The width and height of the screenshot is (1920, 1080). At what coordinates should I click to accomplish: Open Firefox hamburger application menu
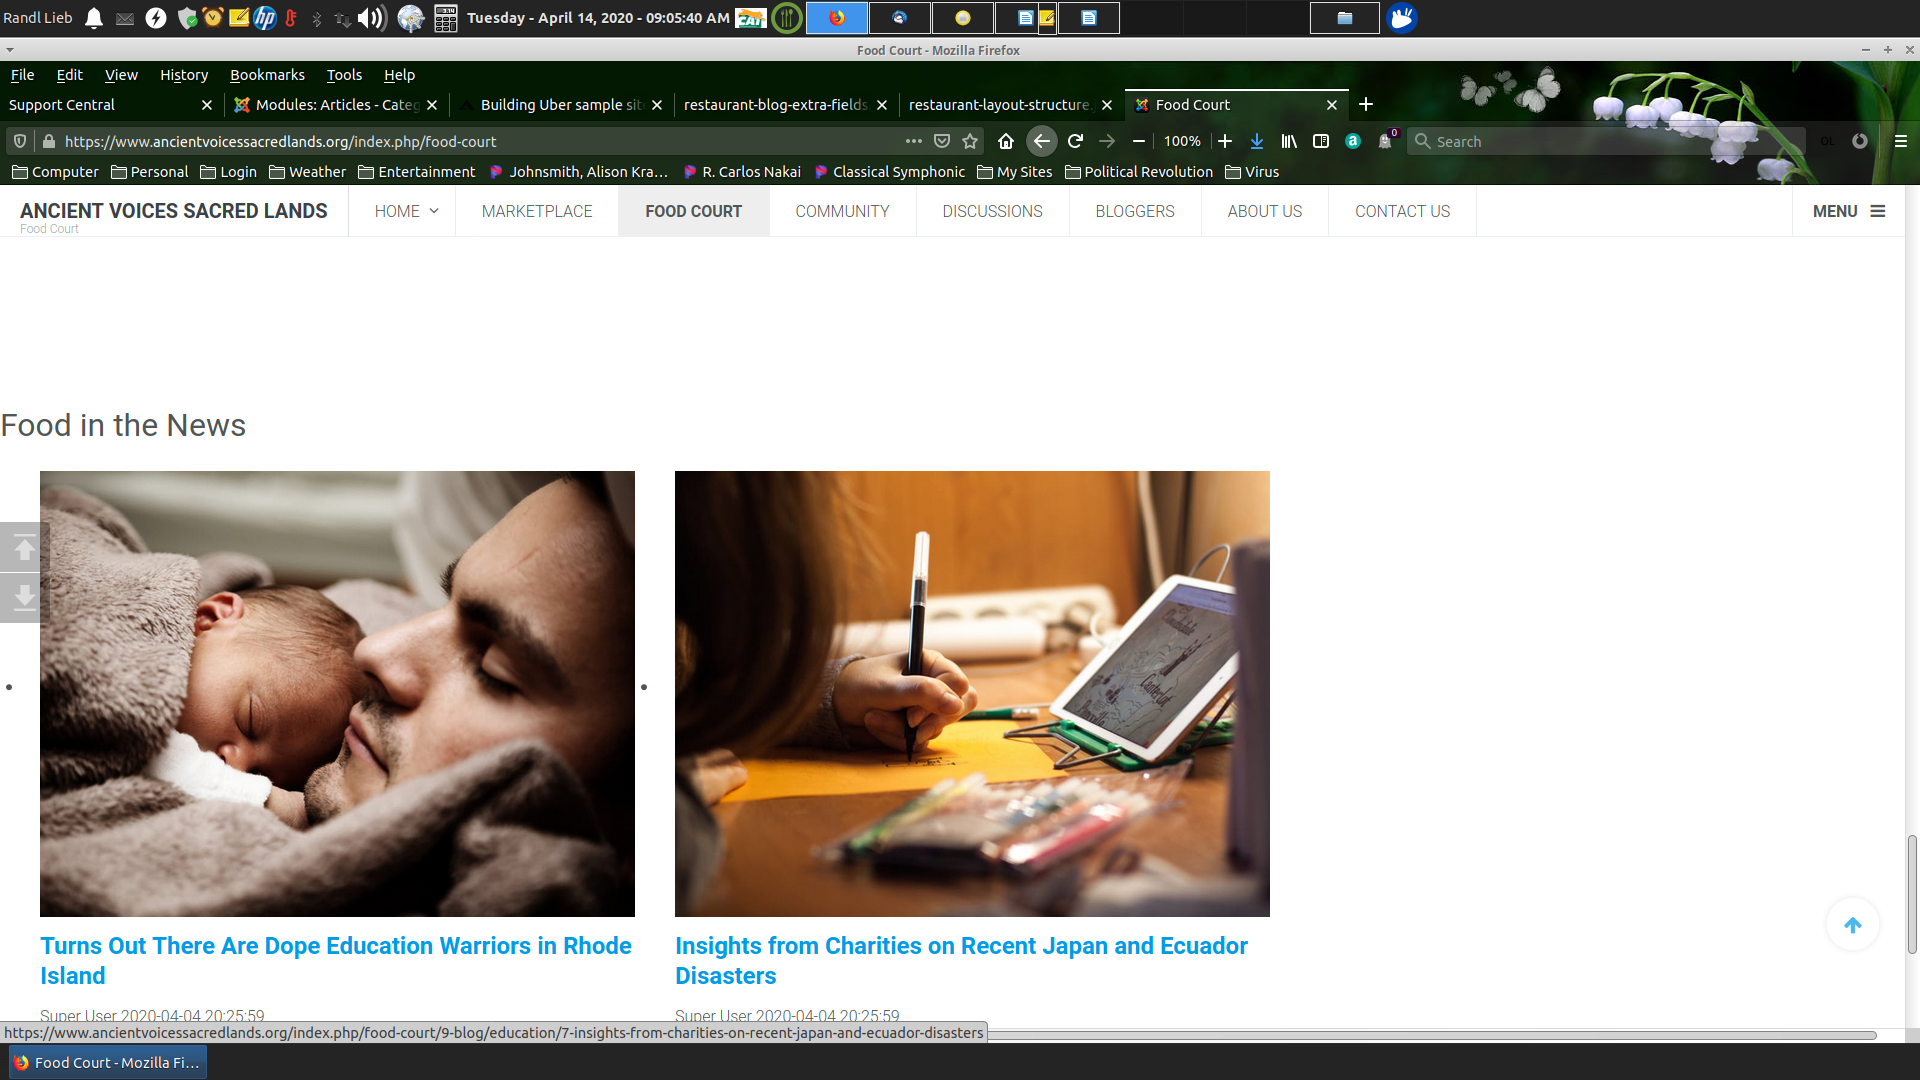pyautogui.click(x=1901, y=141)
